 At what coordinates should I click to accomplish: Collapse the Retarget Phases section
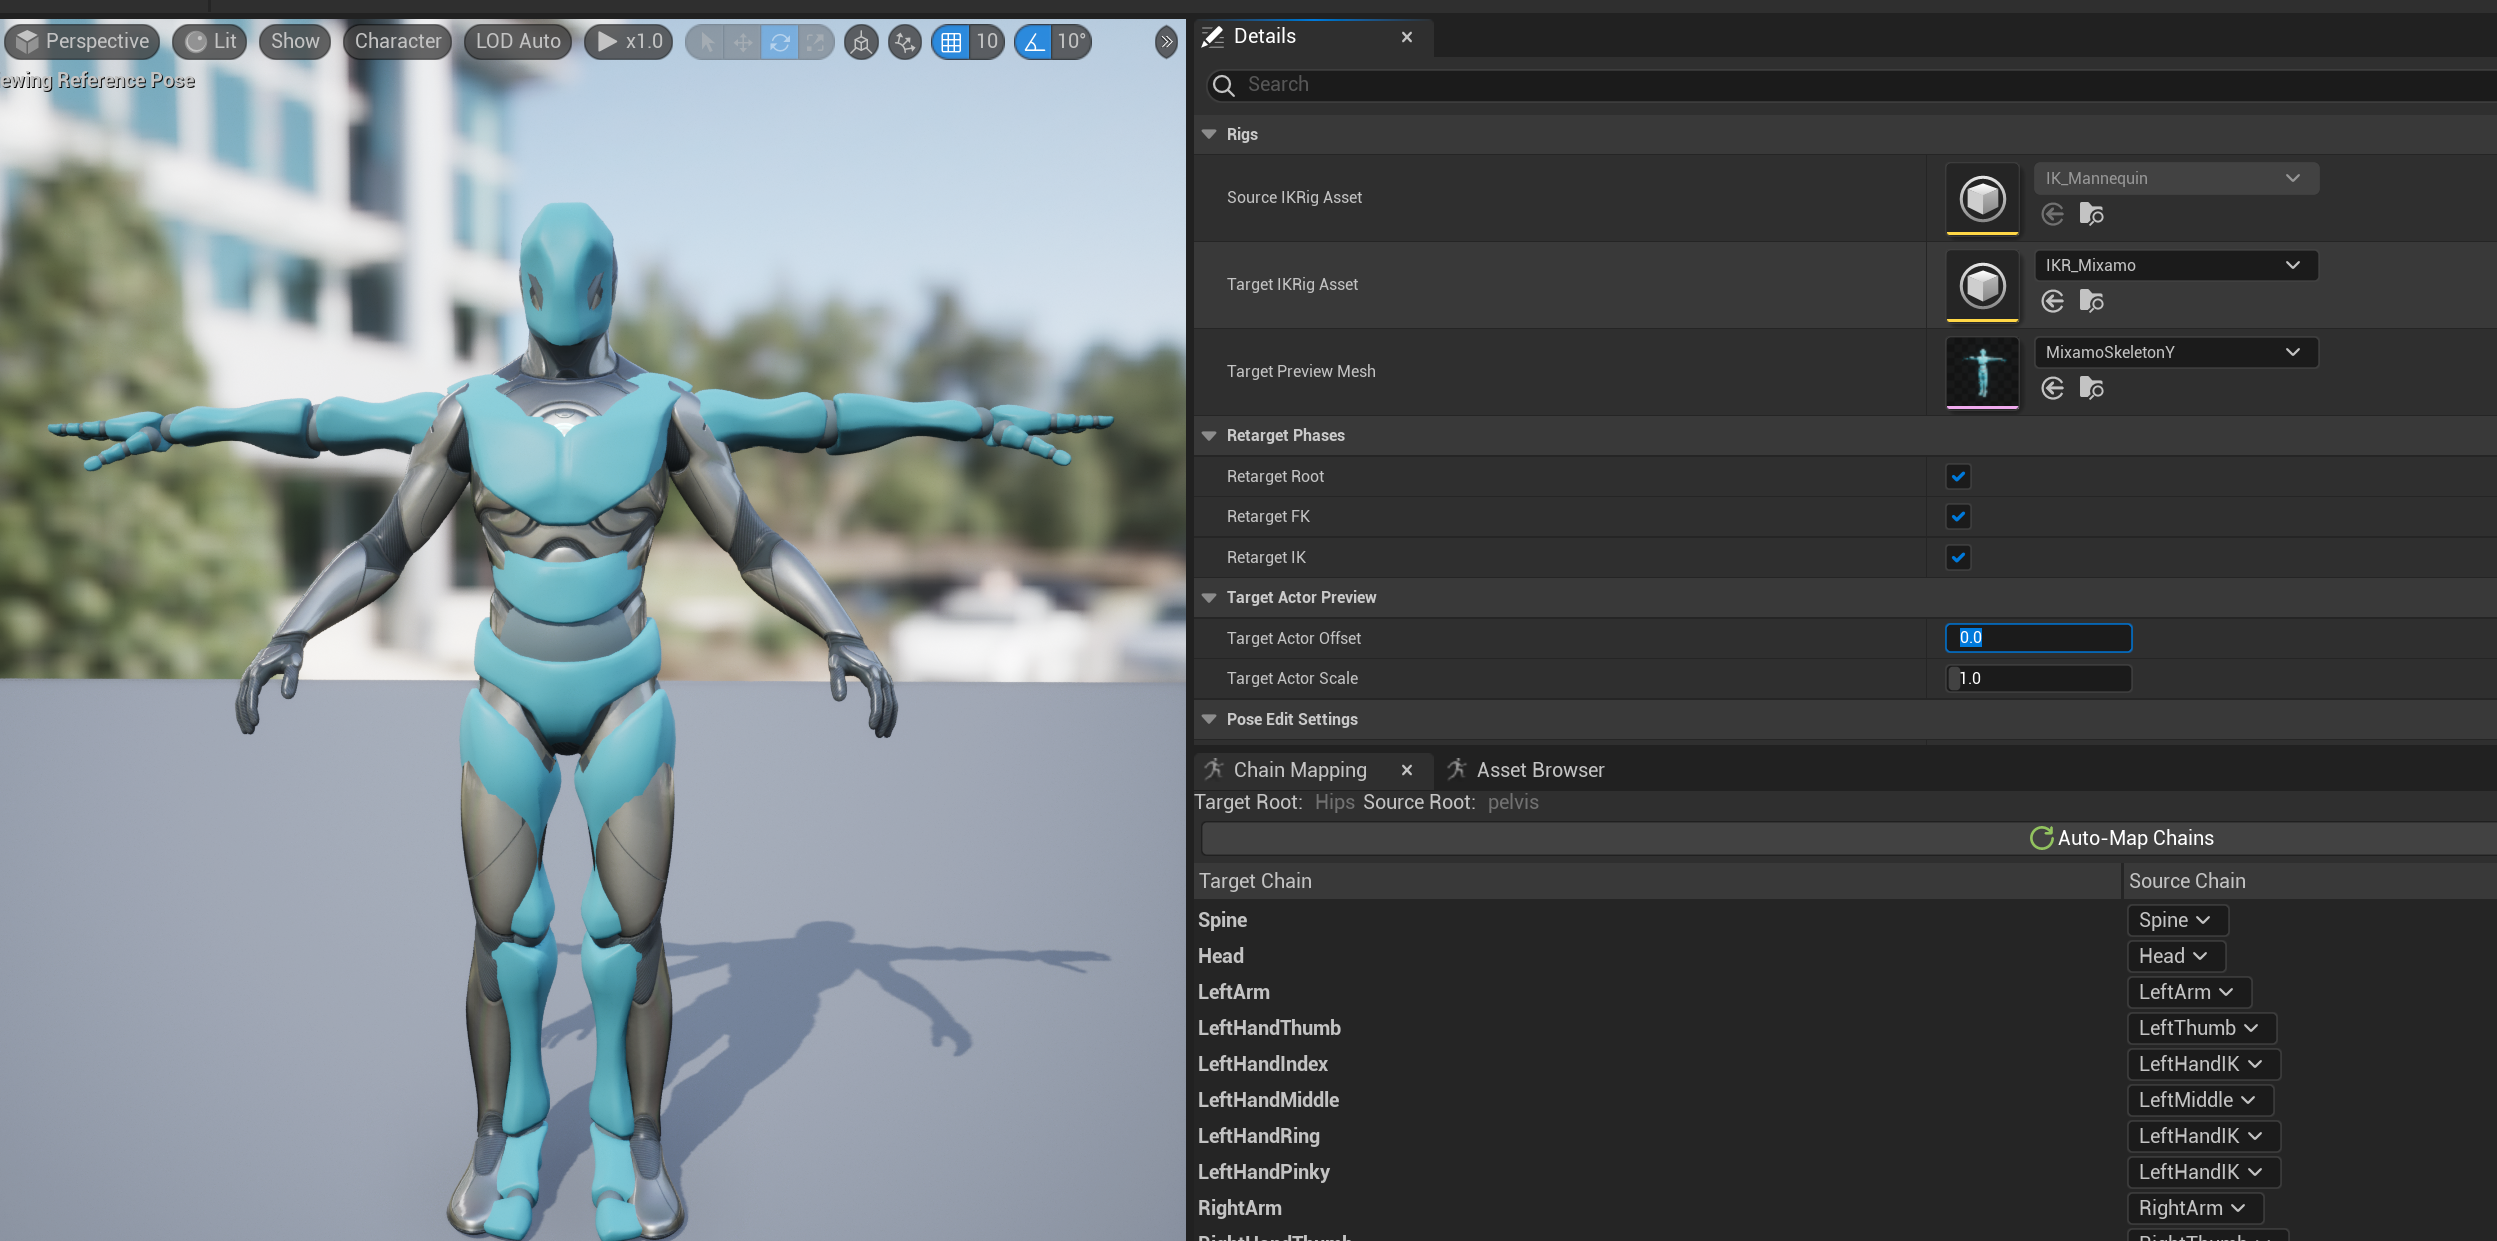pos(1209,435)
